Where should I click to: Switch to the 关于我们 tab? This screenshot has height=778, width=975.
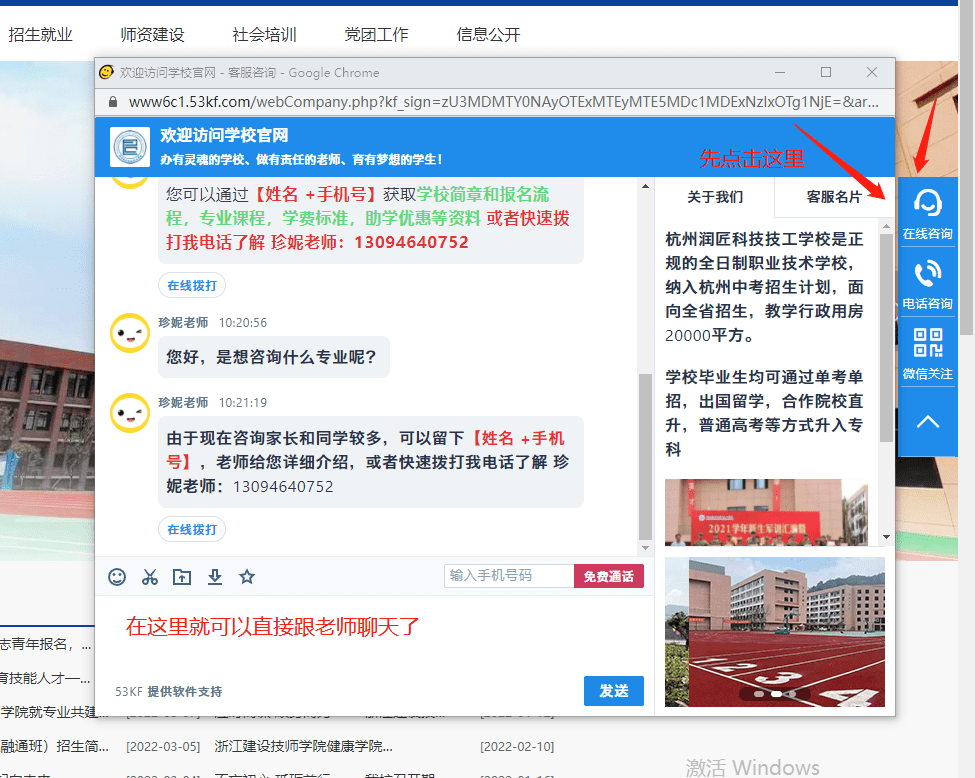tap(715, 197)
